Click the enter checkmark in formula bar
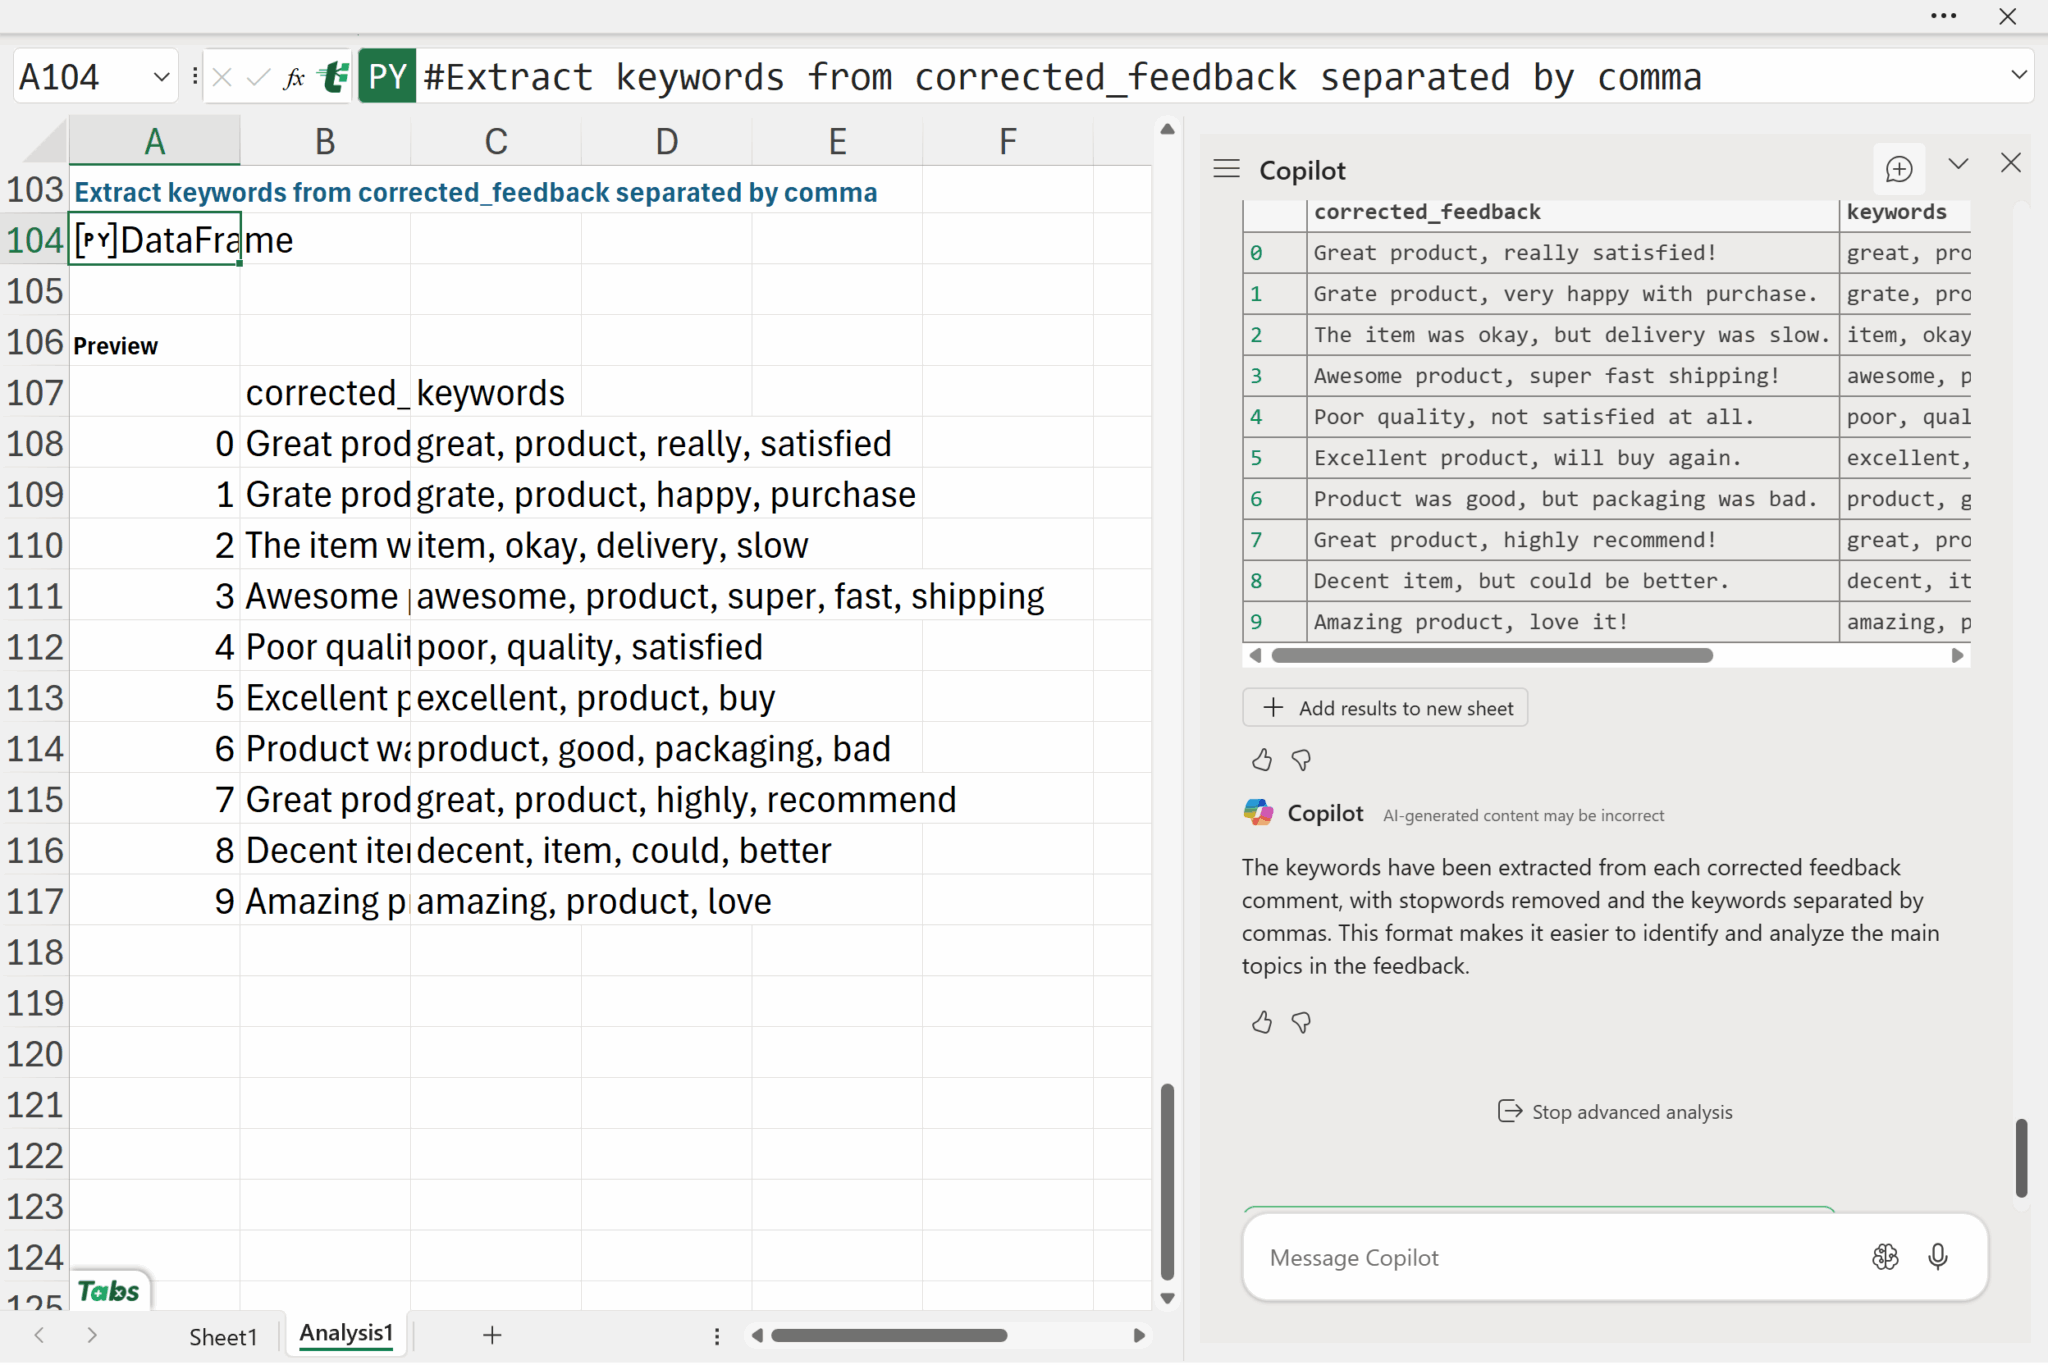The image size is (2048, 1365). (258, 77)
